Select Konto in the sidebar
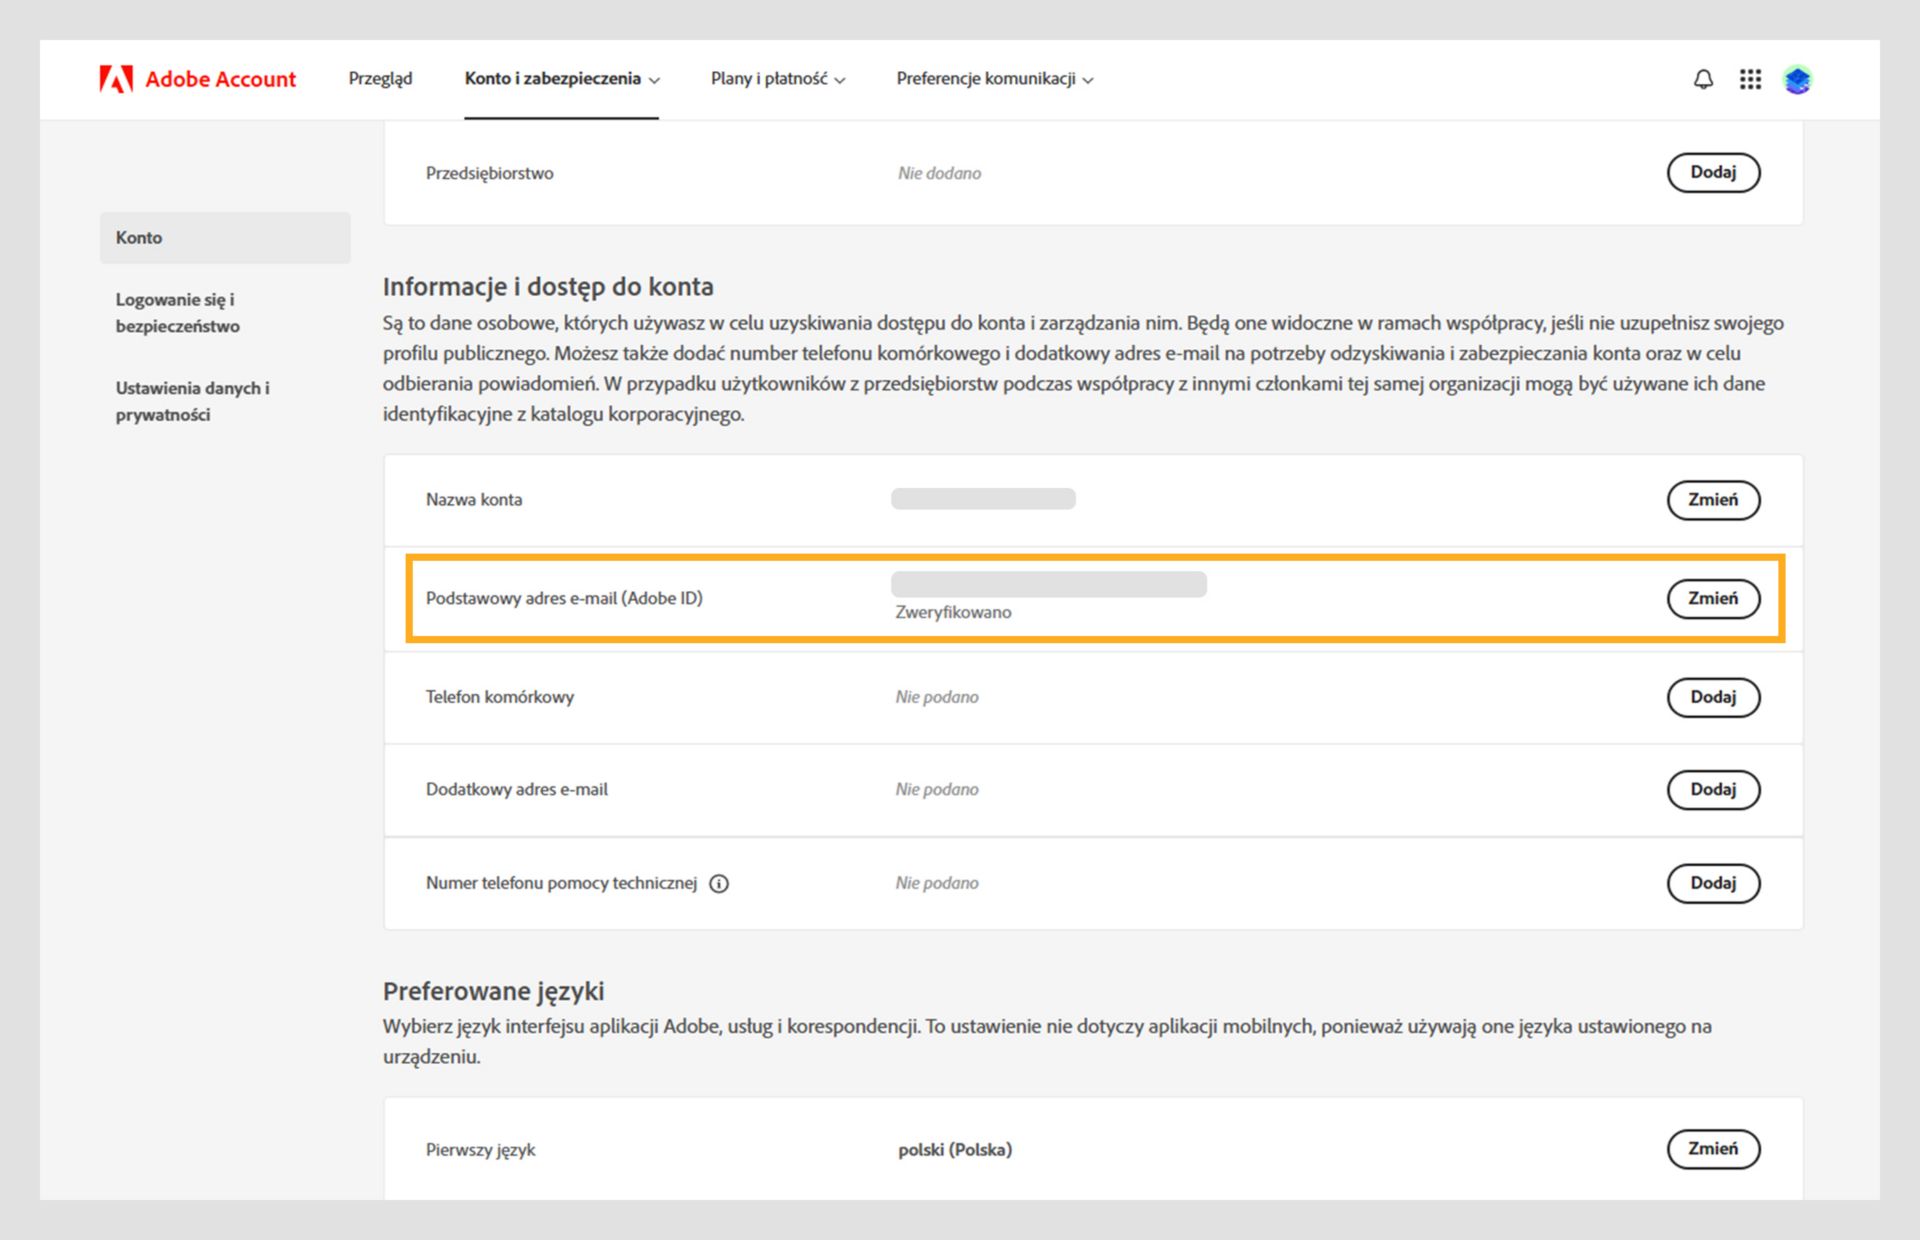 225,238
